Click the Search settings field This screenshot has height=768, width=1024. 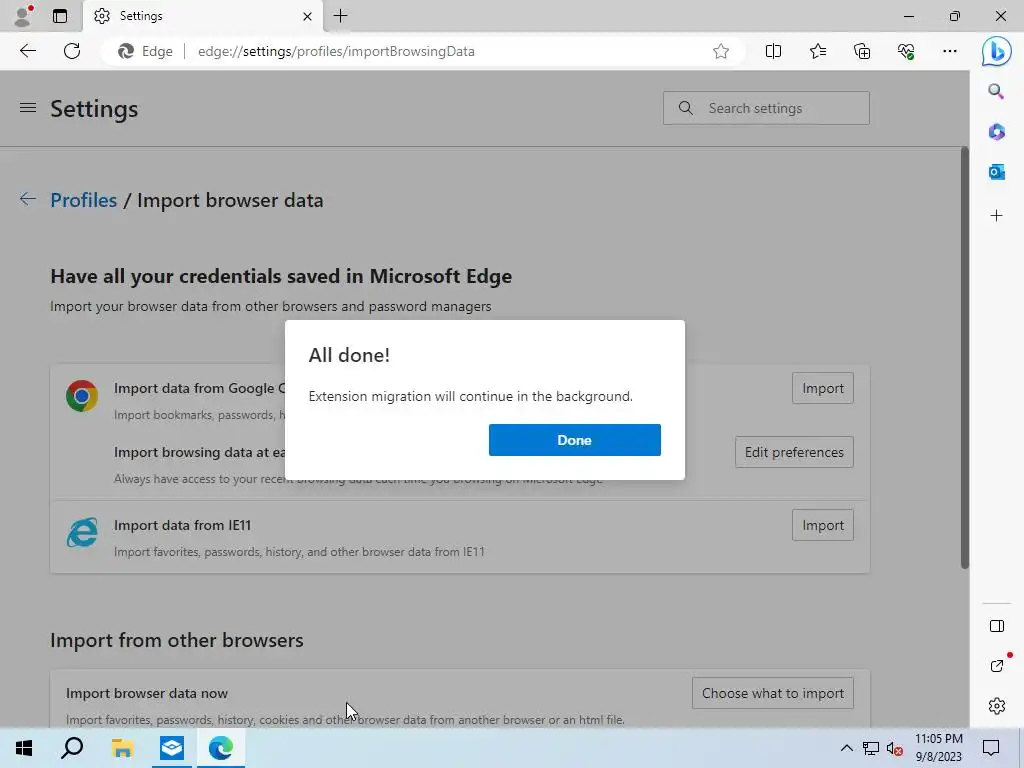[x=766, y=108]
